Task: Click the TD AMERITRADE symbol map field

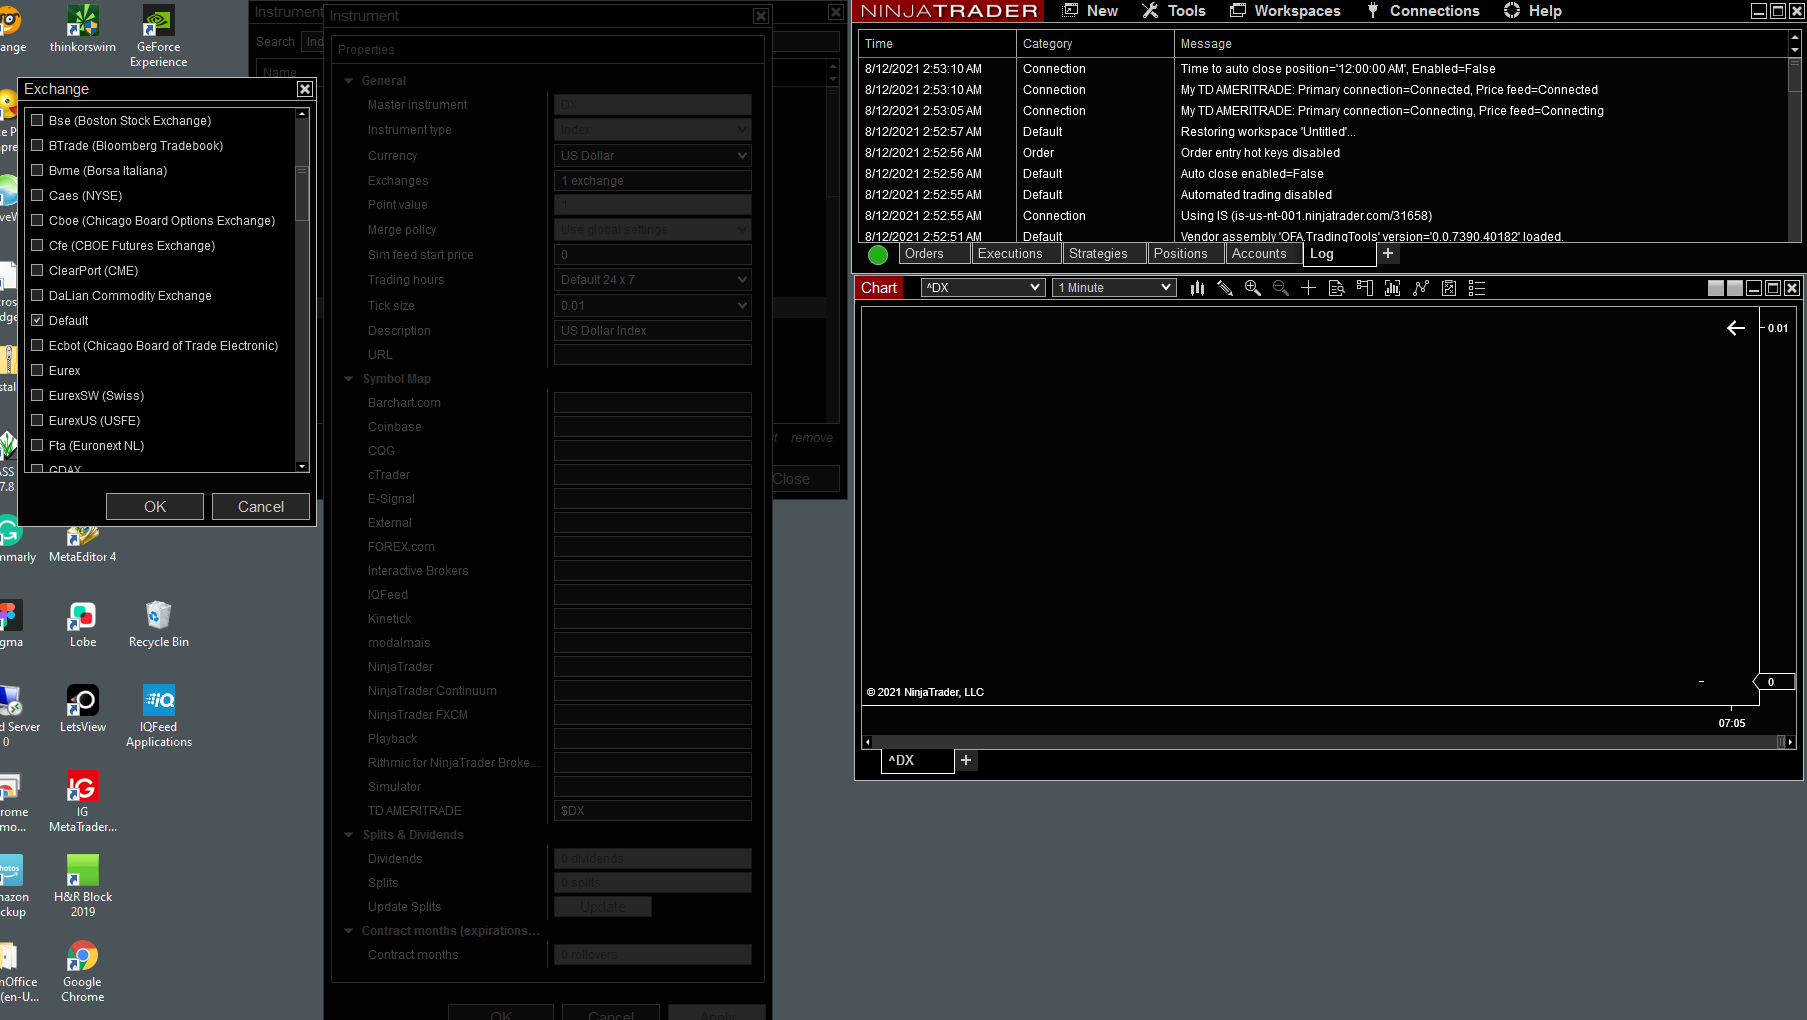Action: point(653,811)
